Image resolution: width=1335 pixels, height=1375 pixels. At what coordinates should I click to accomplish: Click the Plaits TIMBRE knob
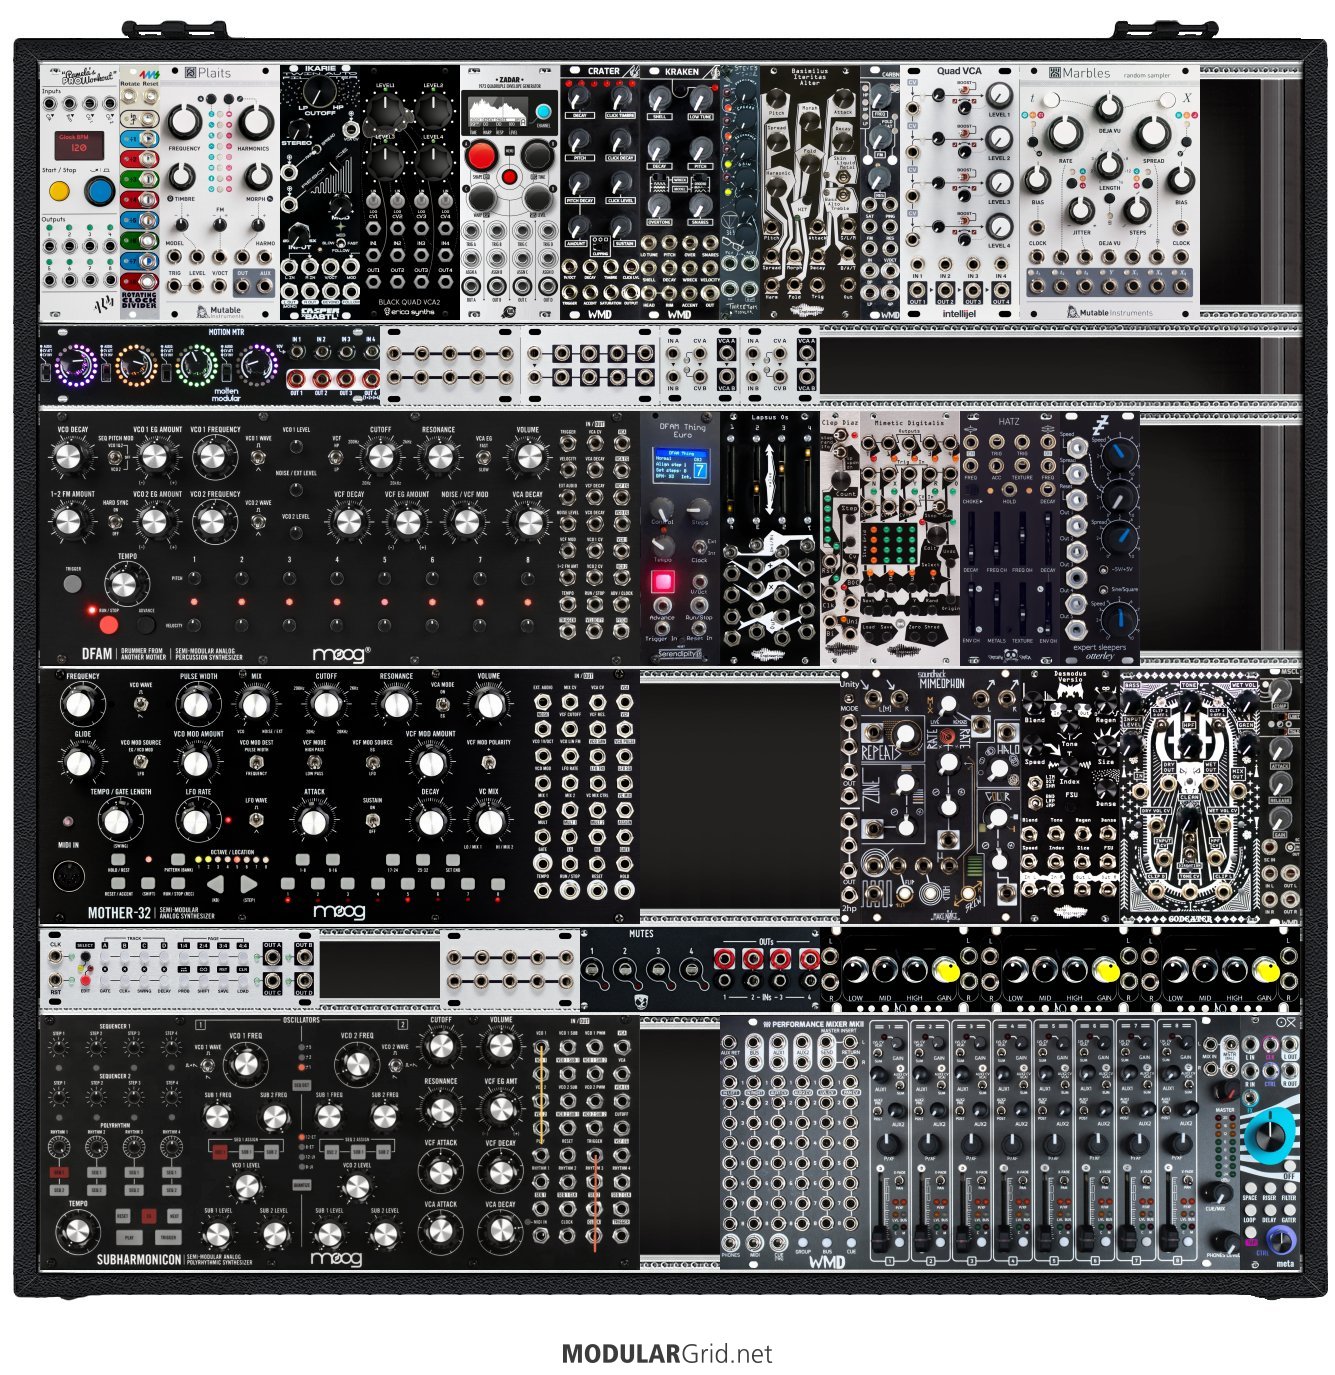click(x=182, y=177)
